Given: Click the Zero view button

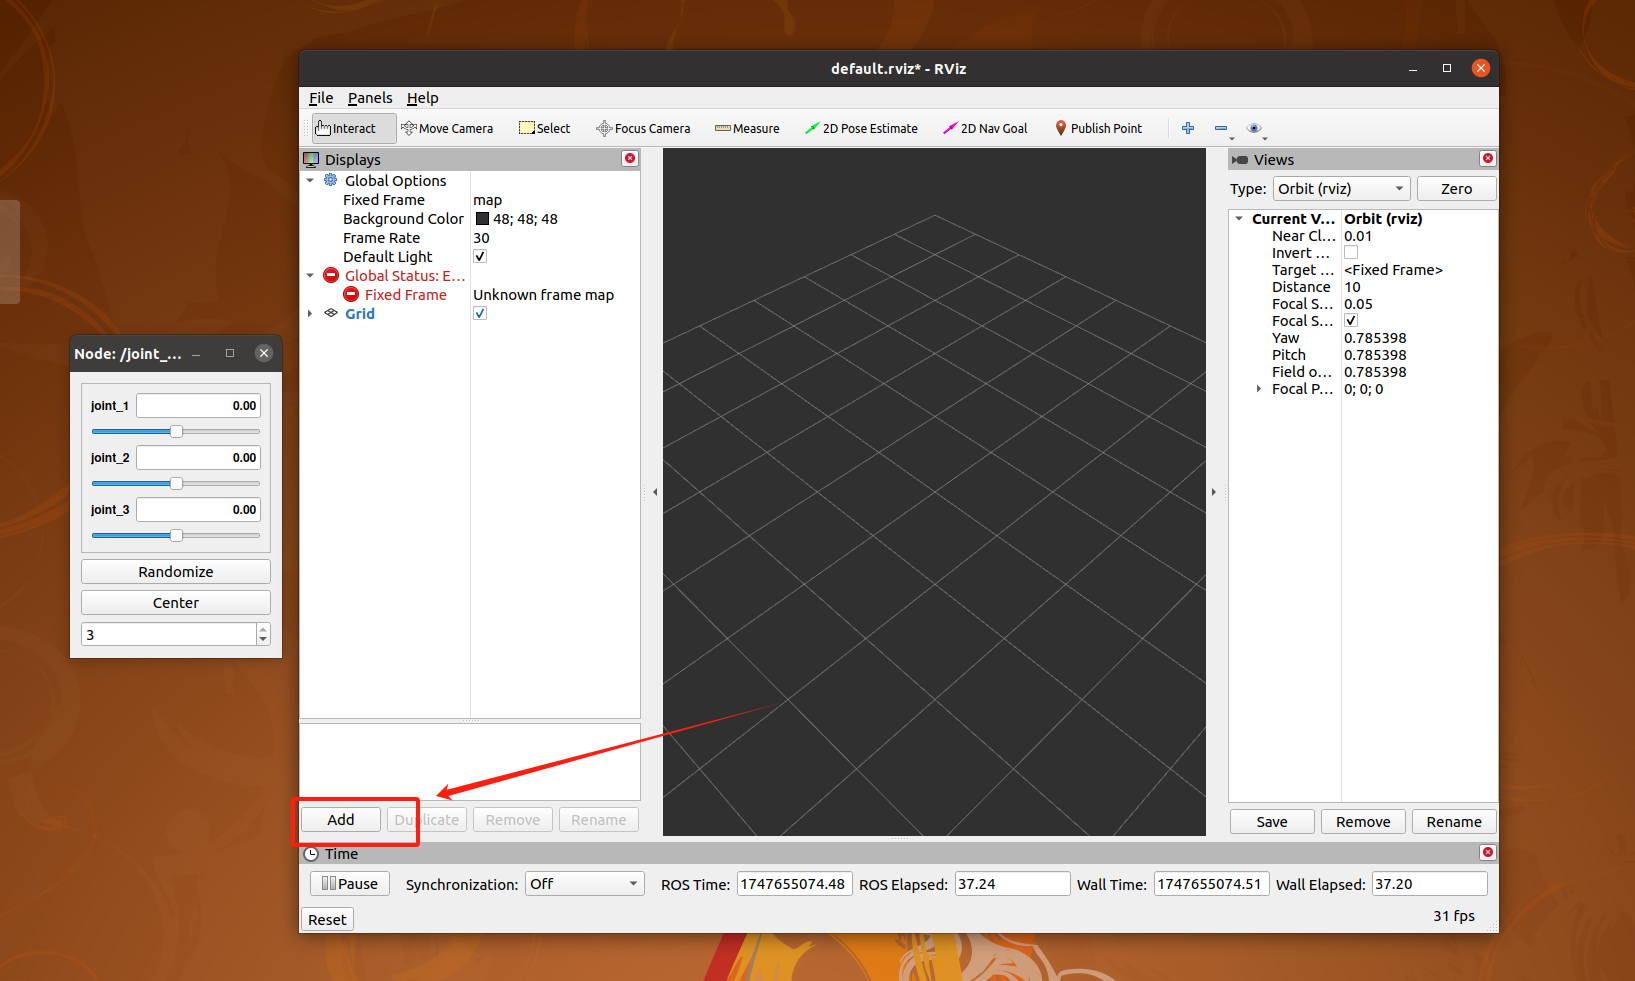Looking at the screenshot, I should [1456, 188].
